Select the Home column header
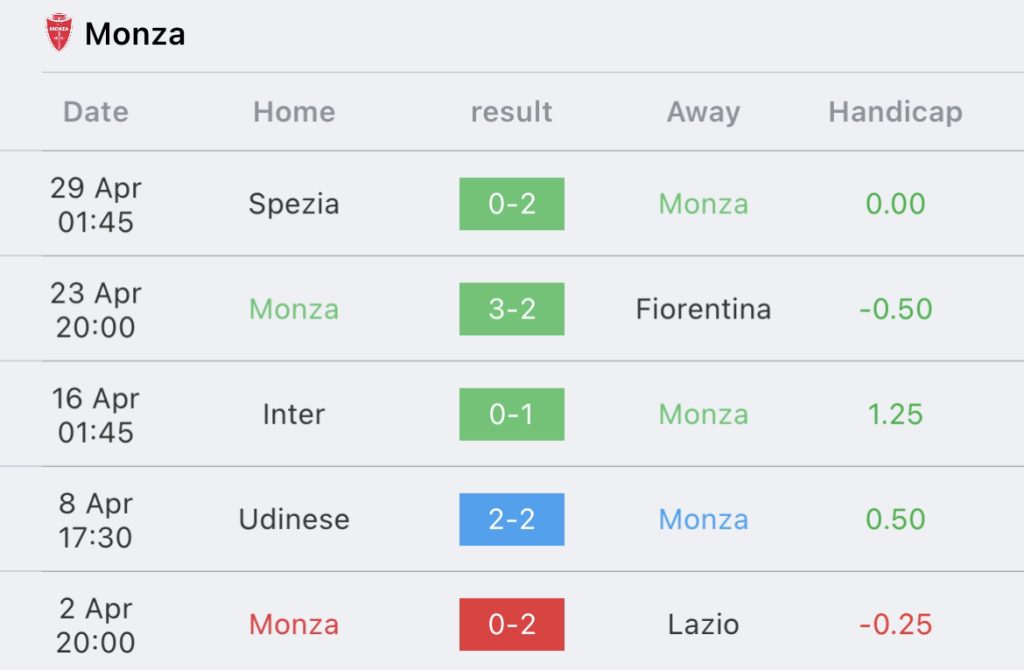 pos(294,112)
